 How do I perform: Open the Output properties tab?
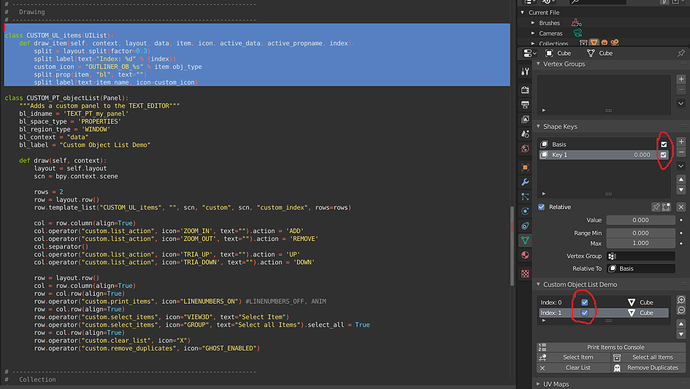point(525,105)
